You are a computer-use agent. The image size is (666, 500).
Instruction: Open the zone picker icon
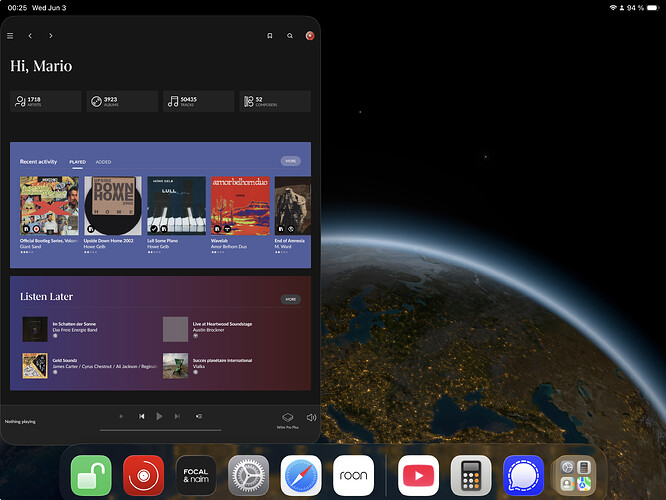(288, 417)
